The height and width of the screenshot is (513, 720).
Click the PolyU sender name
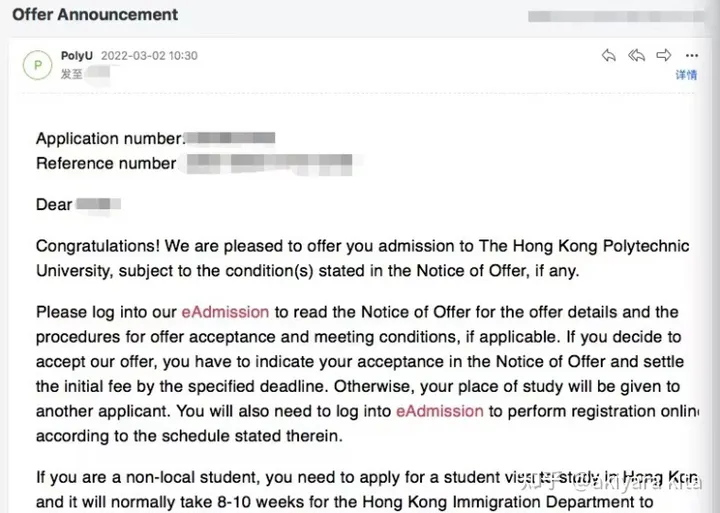click(x=77, y=56)
